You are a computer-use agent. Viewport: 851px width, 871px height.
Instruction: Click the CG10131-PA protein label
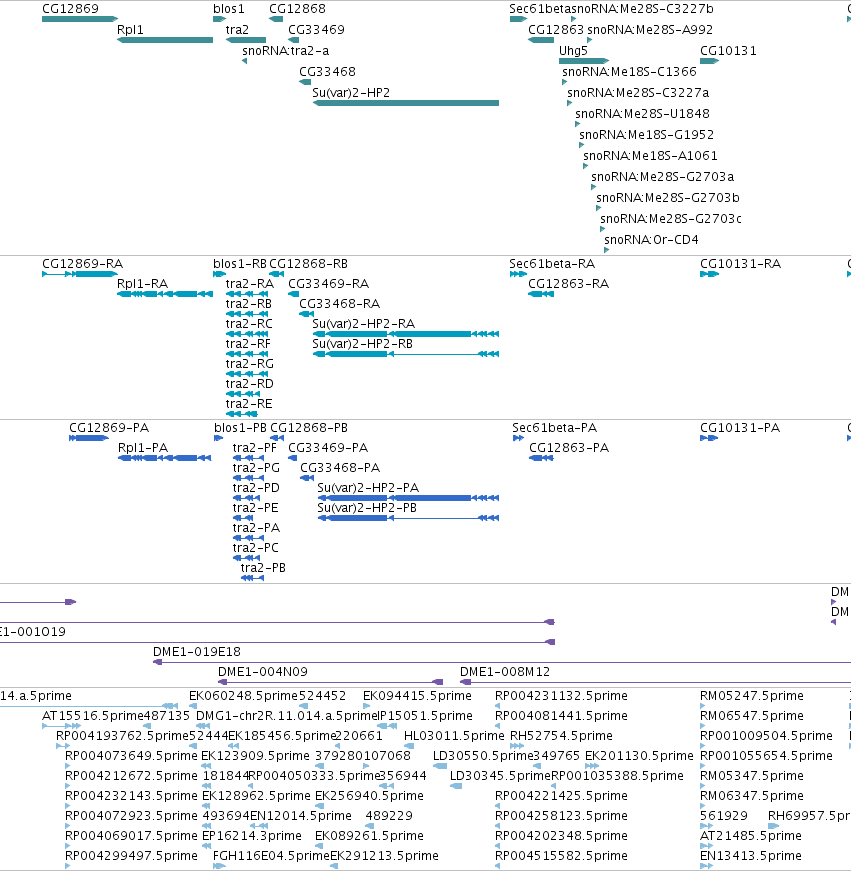pyautogui.click(x=740, y=428)
